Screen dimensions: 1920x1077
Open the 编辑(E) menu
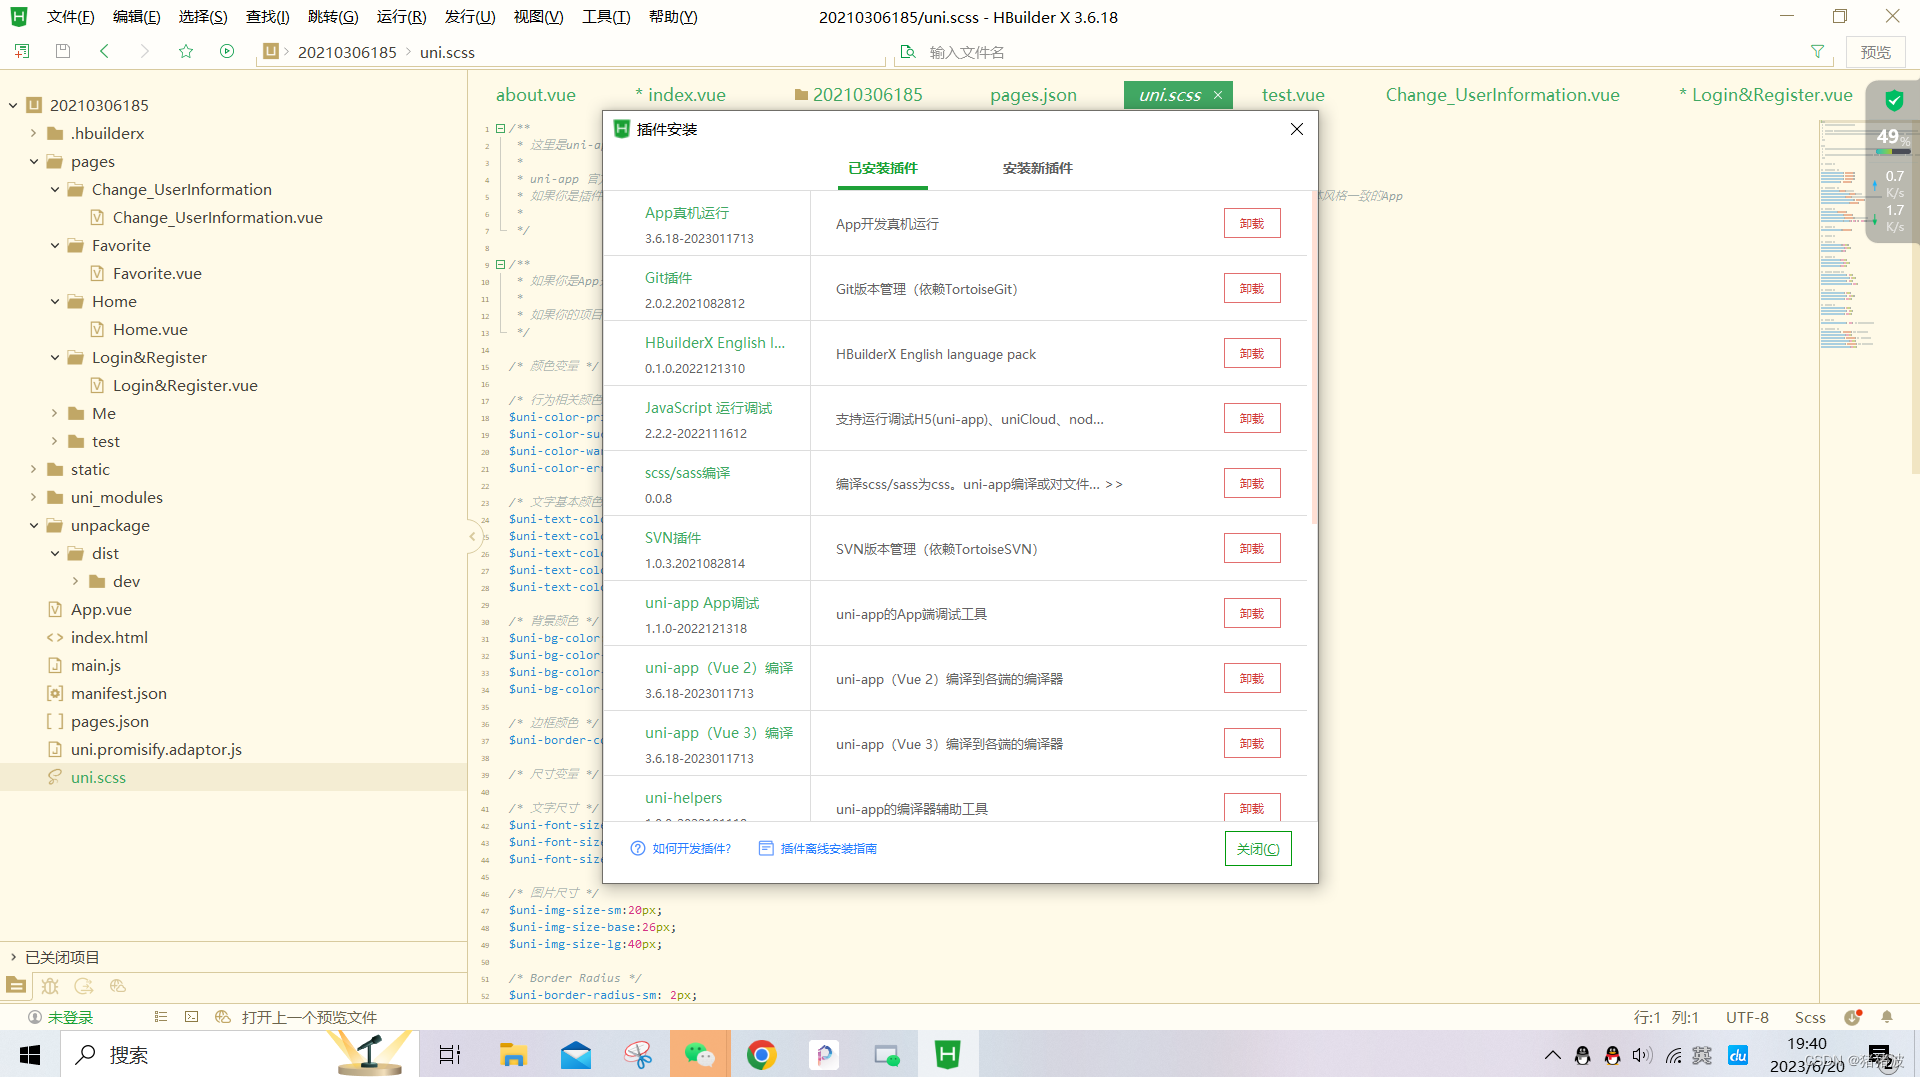pos(136,17)
